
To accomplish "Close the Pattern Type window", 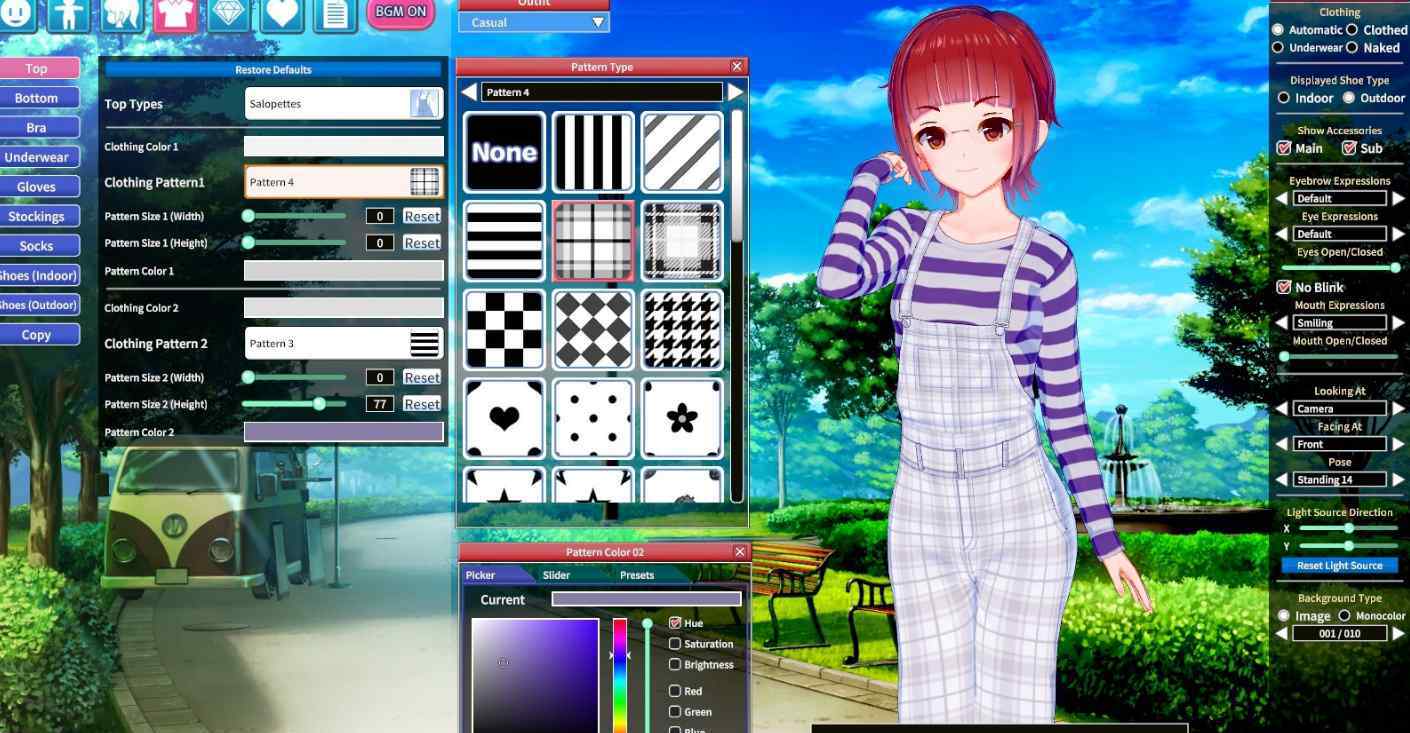I will (737, 66).
